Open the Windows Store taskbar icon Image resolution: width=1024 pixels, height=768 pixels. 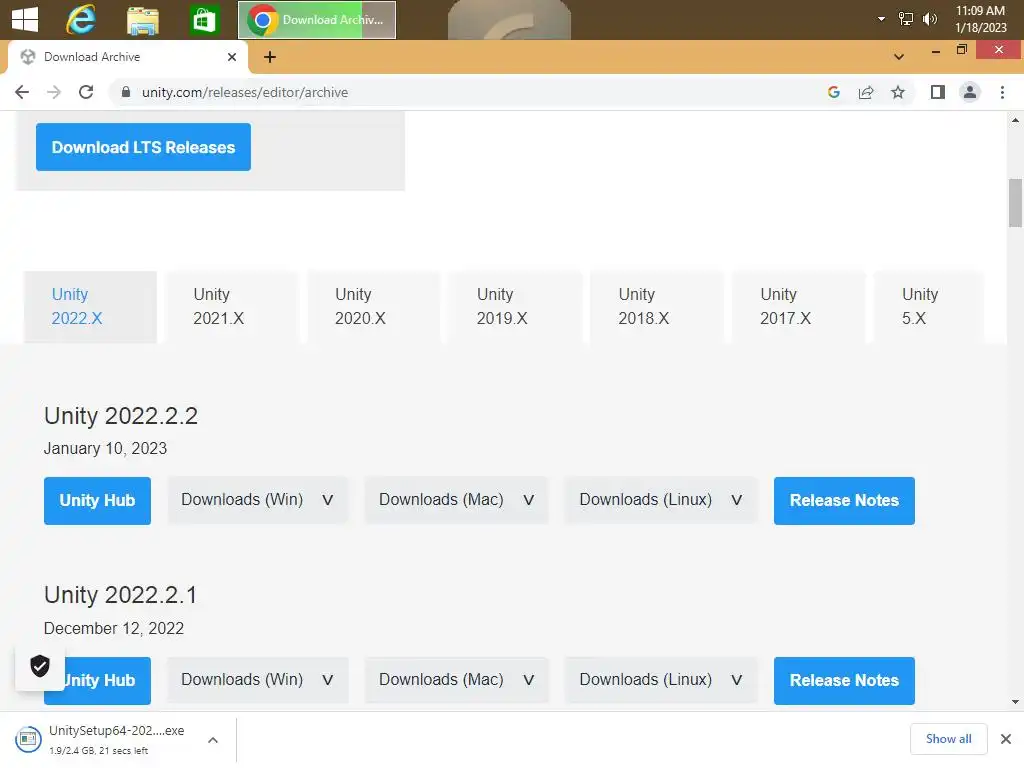(204, 20)
